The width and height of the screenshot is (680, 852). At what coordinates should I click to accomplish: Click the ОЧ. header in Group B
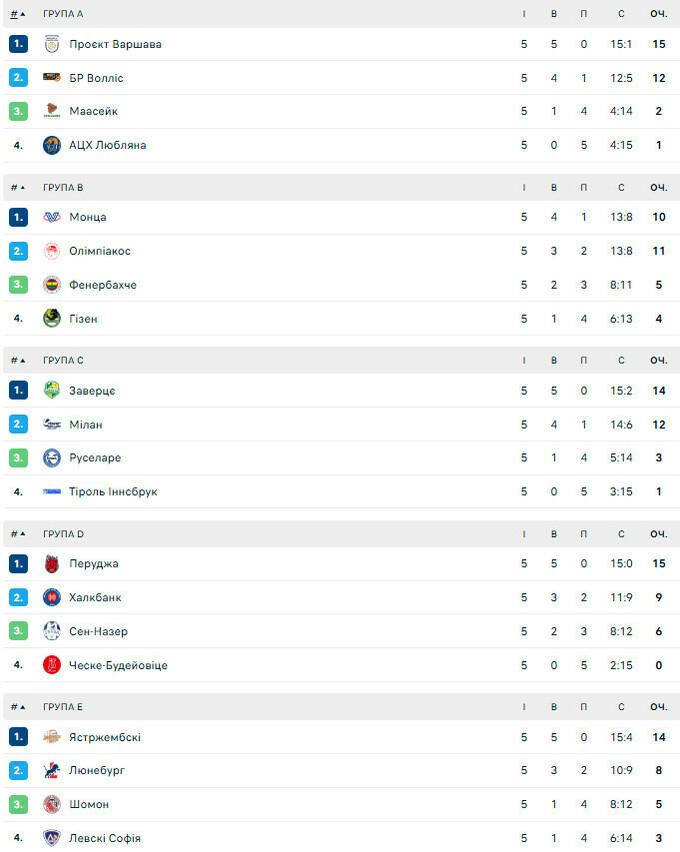(x=658, y=187)
